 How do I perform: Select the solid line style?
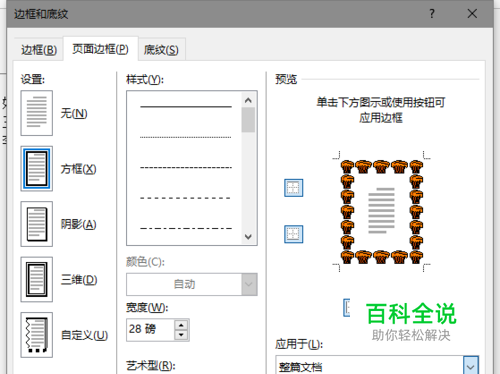pyautogui.click(x=186, y=107)
